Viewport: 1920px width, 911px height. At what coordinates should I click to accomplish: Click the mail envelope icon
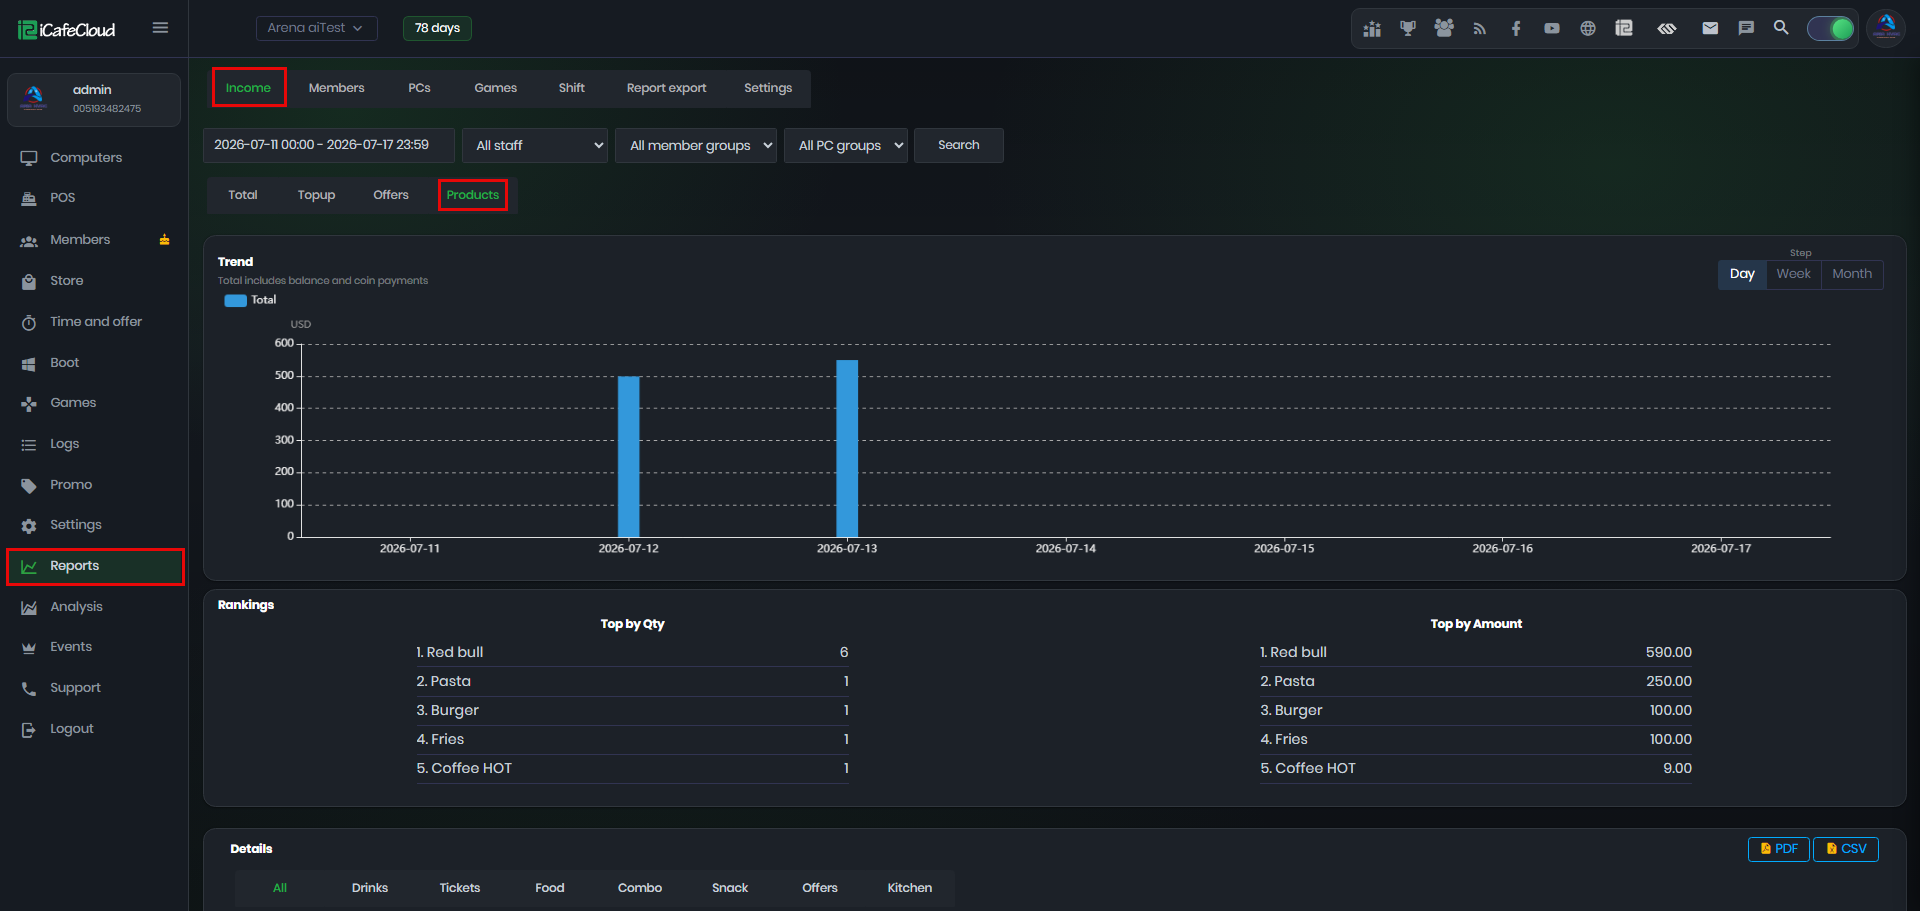tap(1710, 28)
